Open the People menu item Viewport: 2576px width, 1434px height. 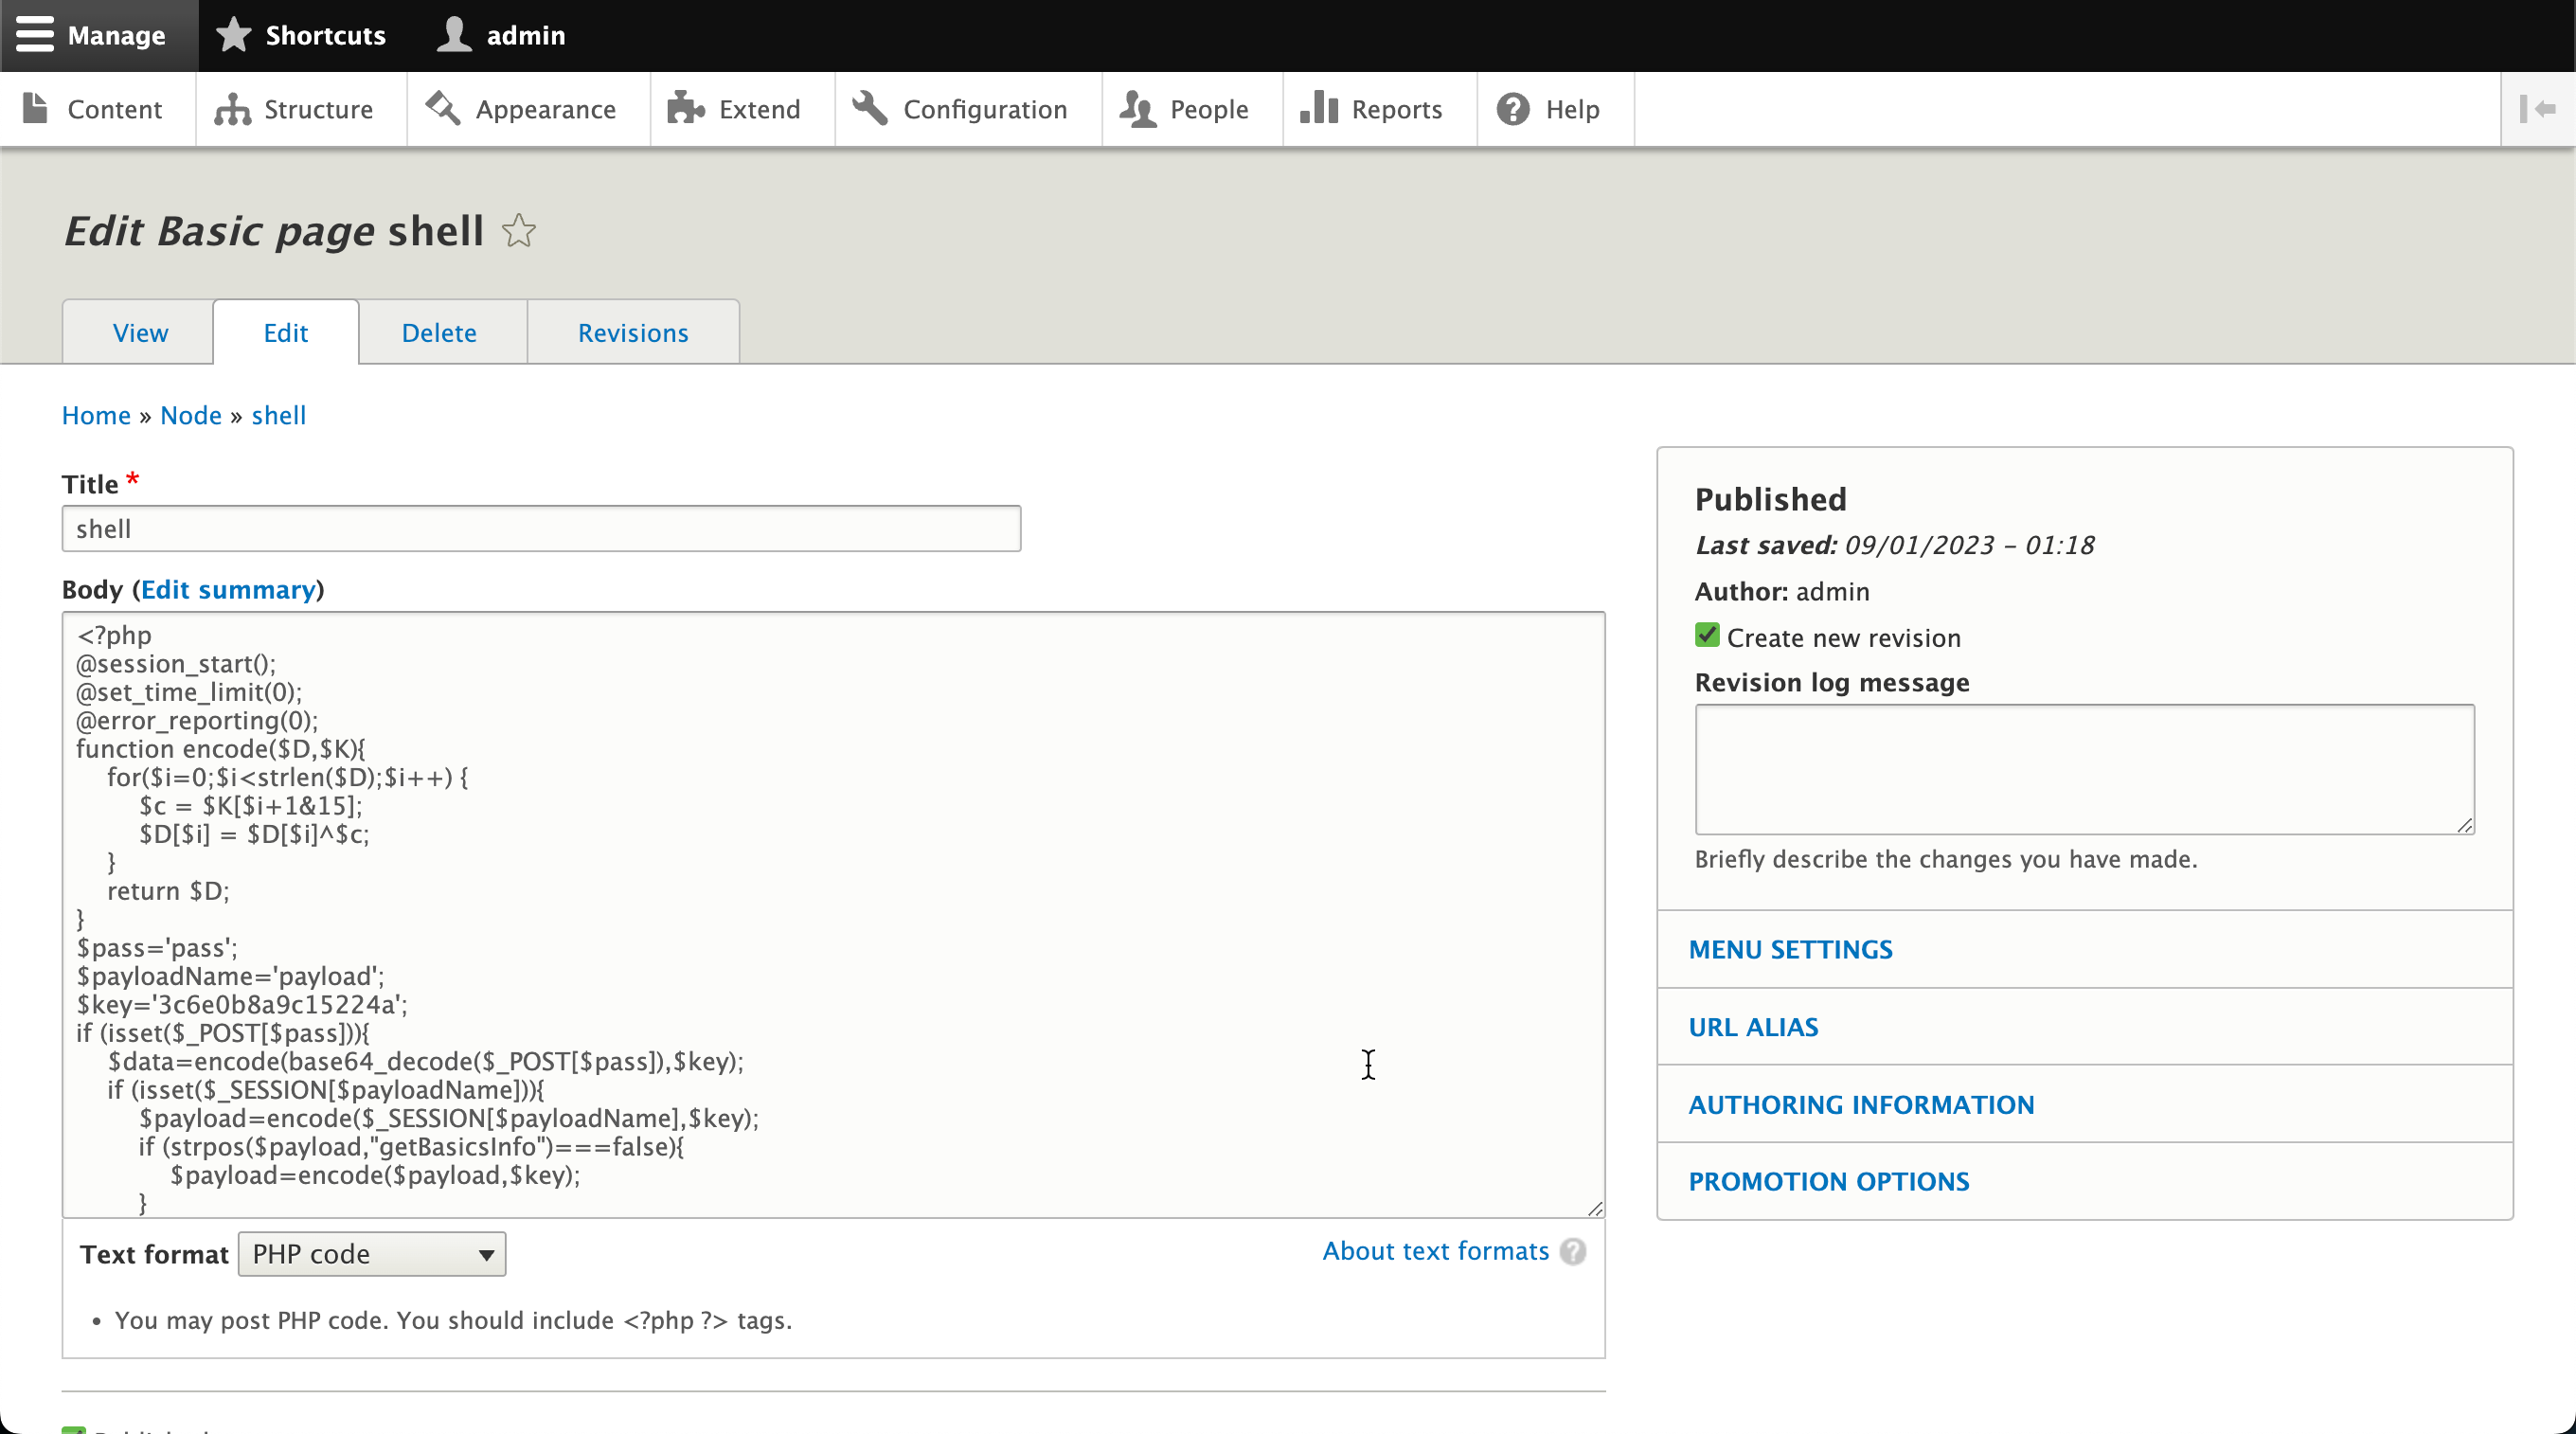(x=1192, y=109)
